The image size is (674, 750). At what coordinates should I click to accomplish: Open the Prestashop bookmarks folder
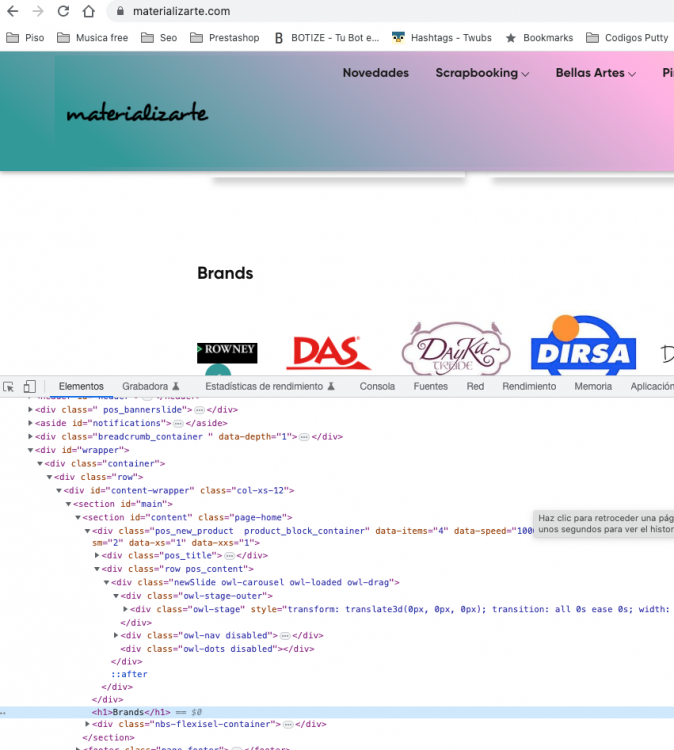click(x=224, y=38)
